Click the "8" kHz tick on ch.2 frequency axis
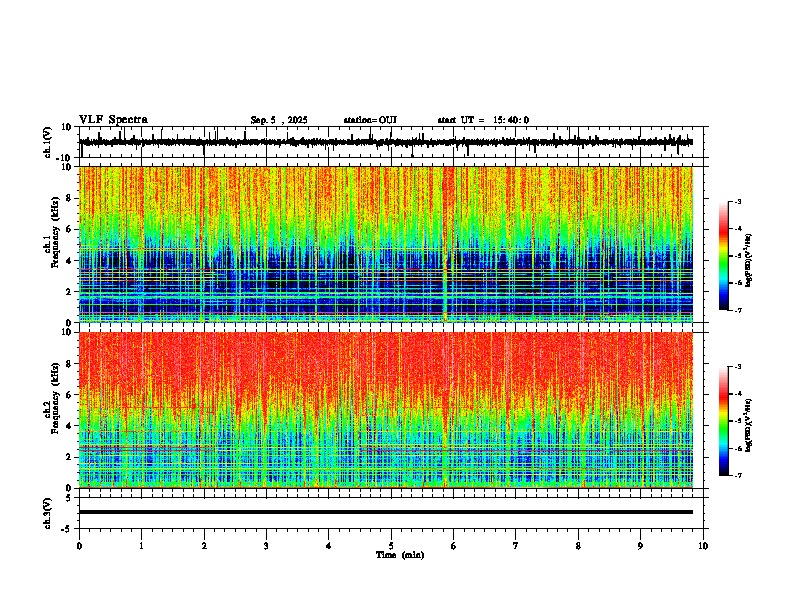Image resolution: width=792 pixels, height=612 pixels. (x=70, y=364)
